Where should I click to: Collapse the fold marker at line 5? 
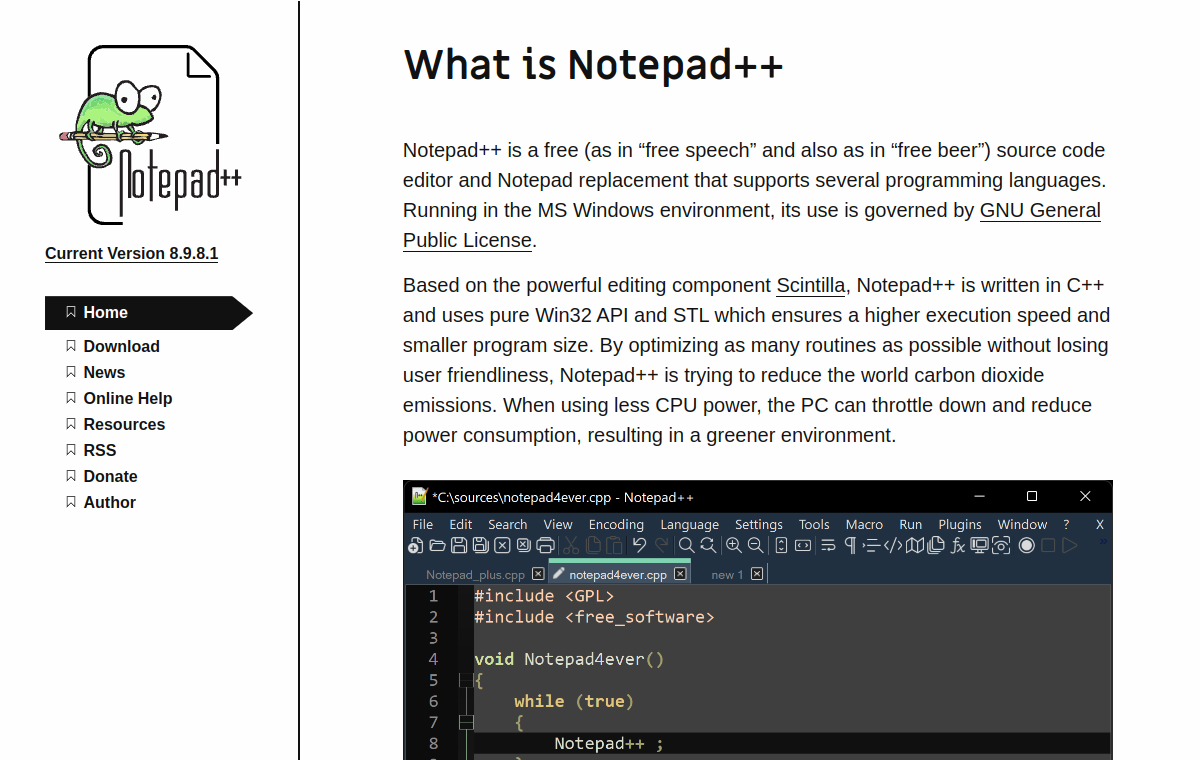click(466, 680)
